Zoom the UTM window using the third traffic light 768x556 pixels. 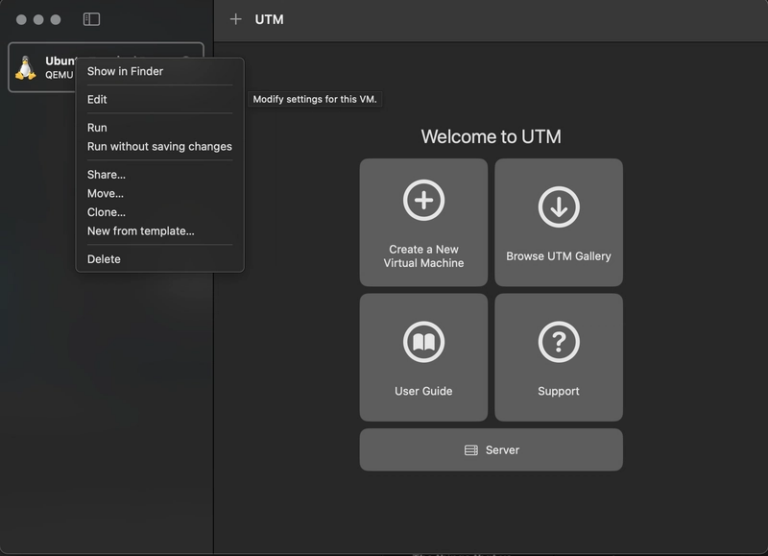tap(55, 19)
